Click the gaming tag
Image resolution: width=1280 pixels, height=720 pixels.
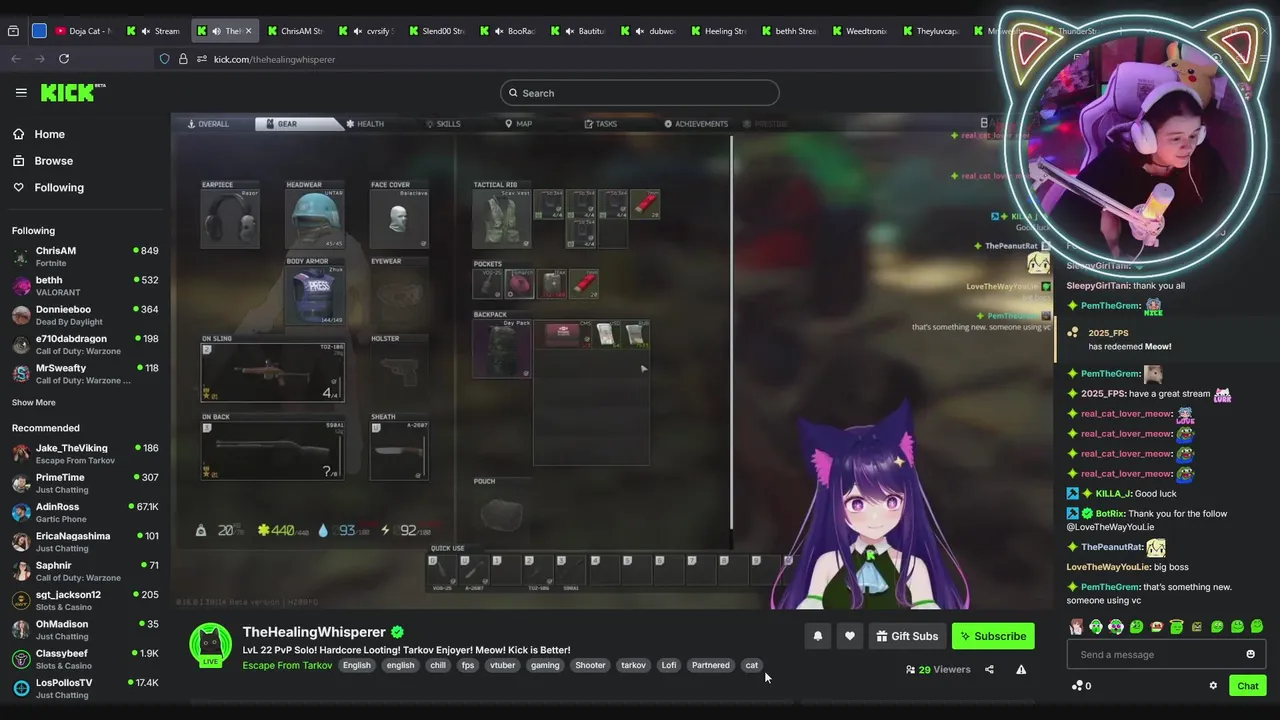coord(545,665)
